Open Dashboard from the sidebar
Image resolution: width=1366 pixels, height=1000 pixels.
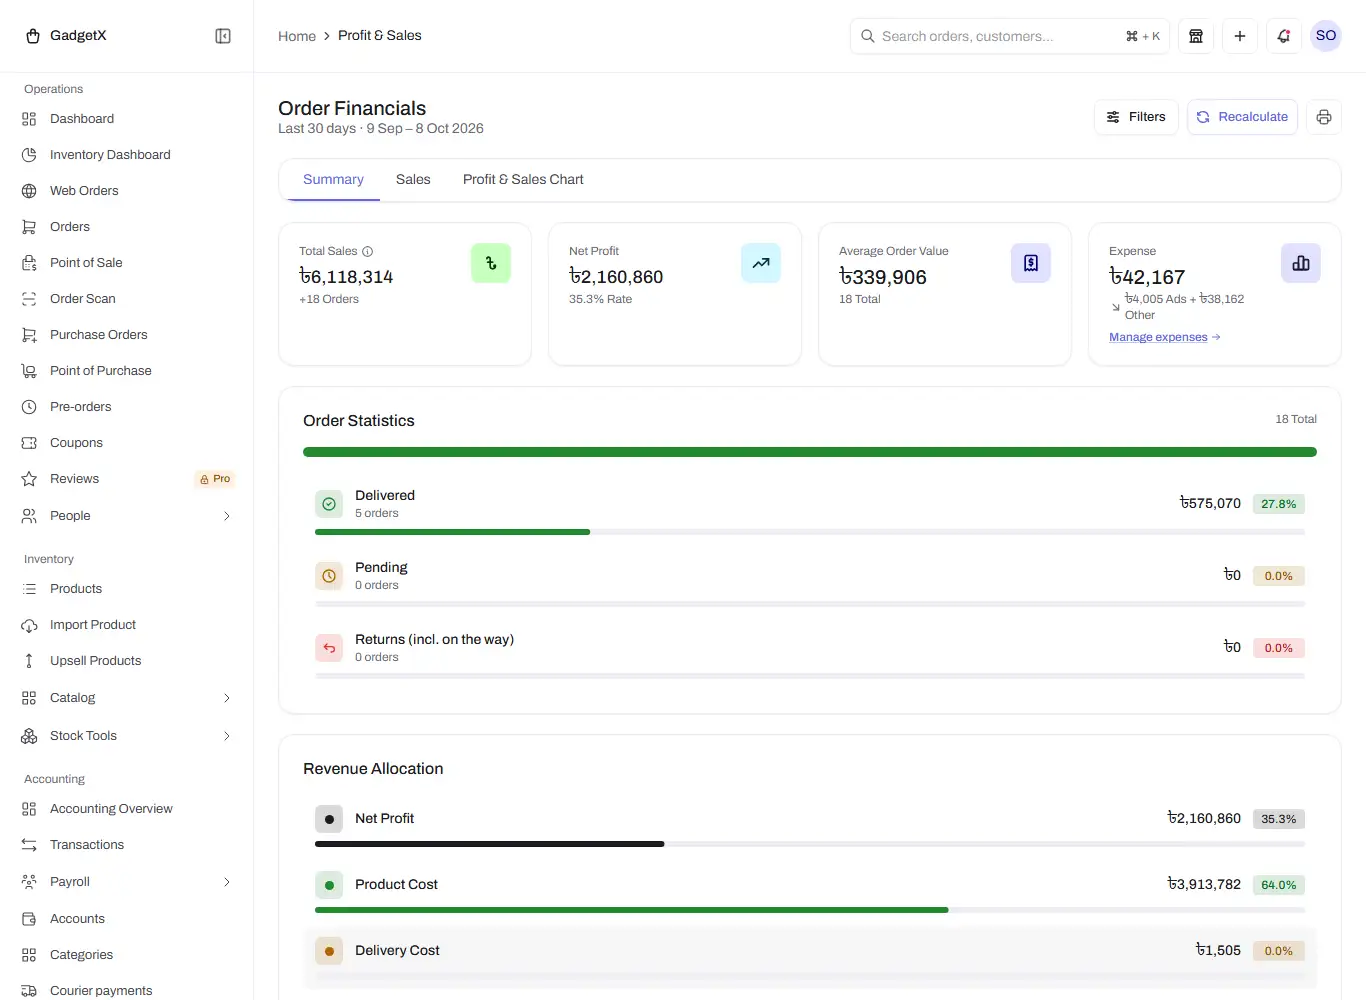point(126,119)
